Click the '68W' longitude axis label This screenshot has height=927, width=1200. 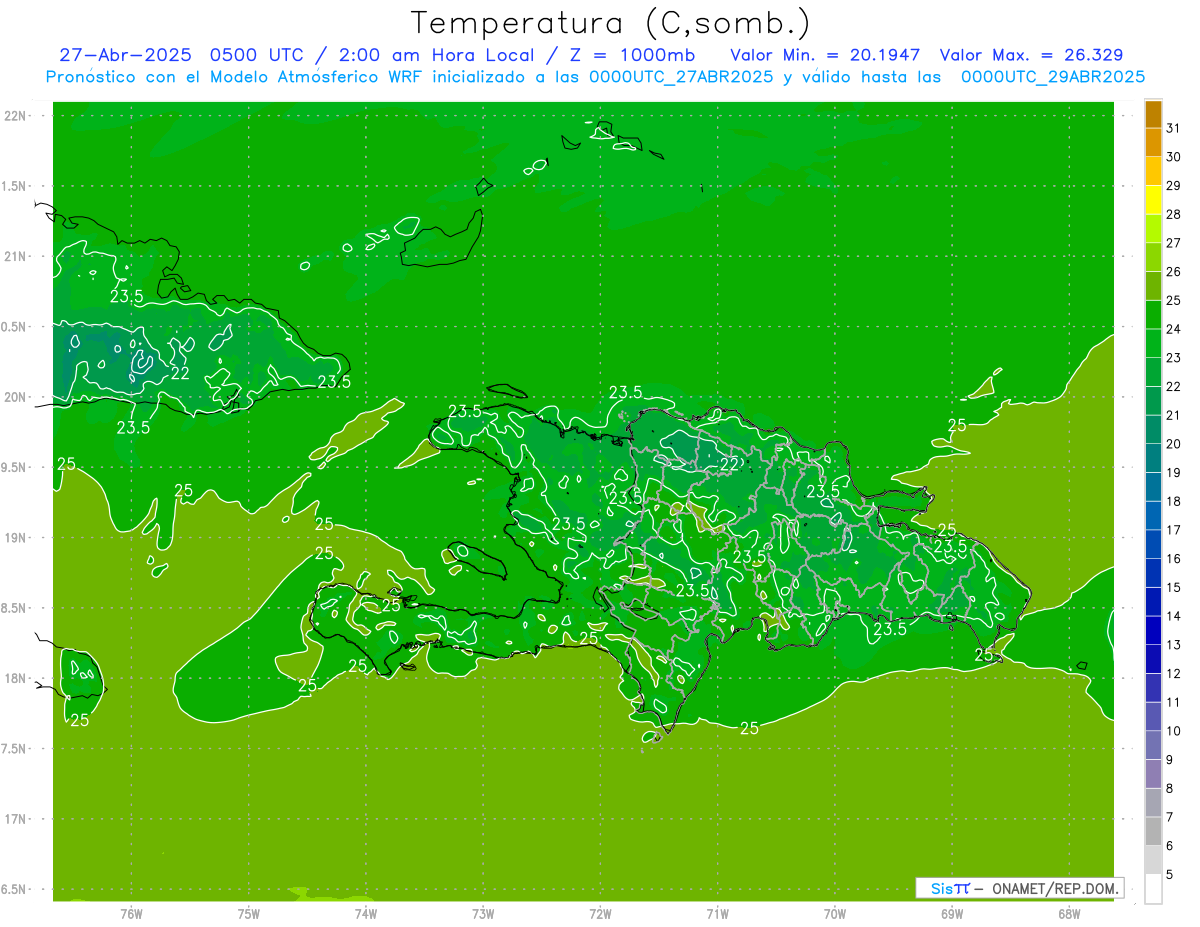click(1068, 914)
